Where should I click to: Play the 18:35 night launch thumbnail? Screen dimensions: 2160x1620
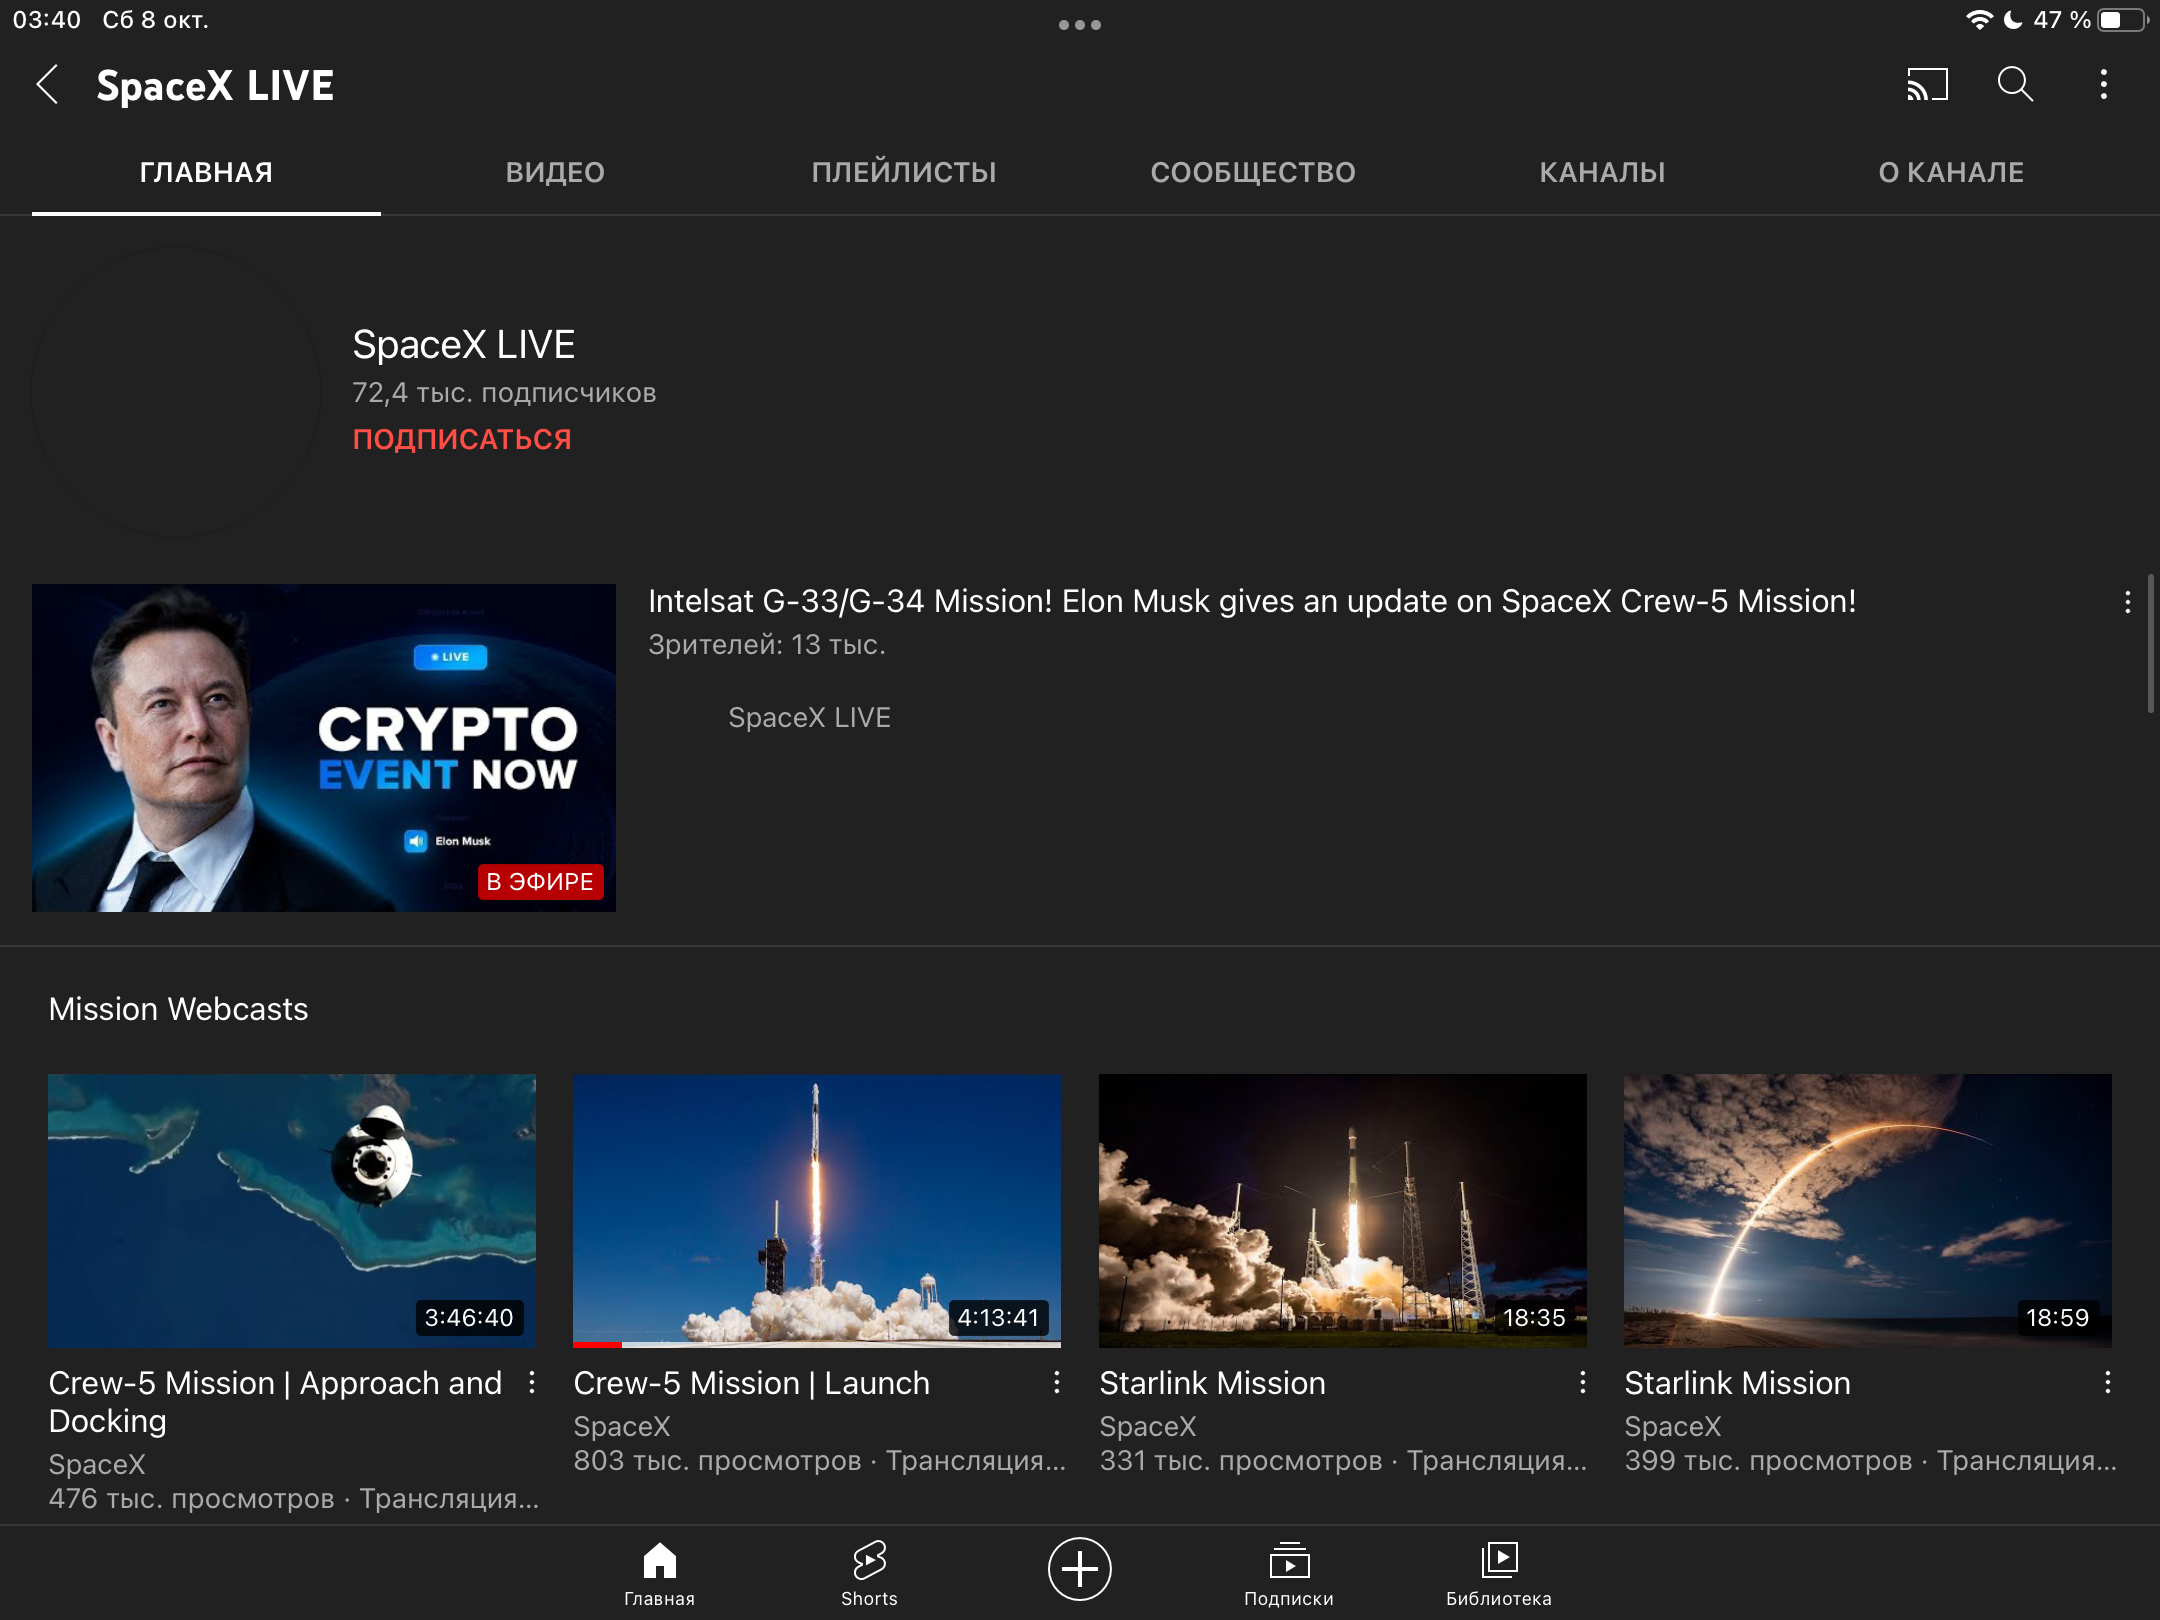[x=1343, y=1211]
